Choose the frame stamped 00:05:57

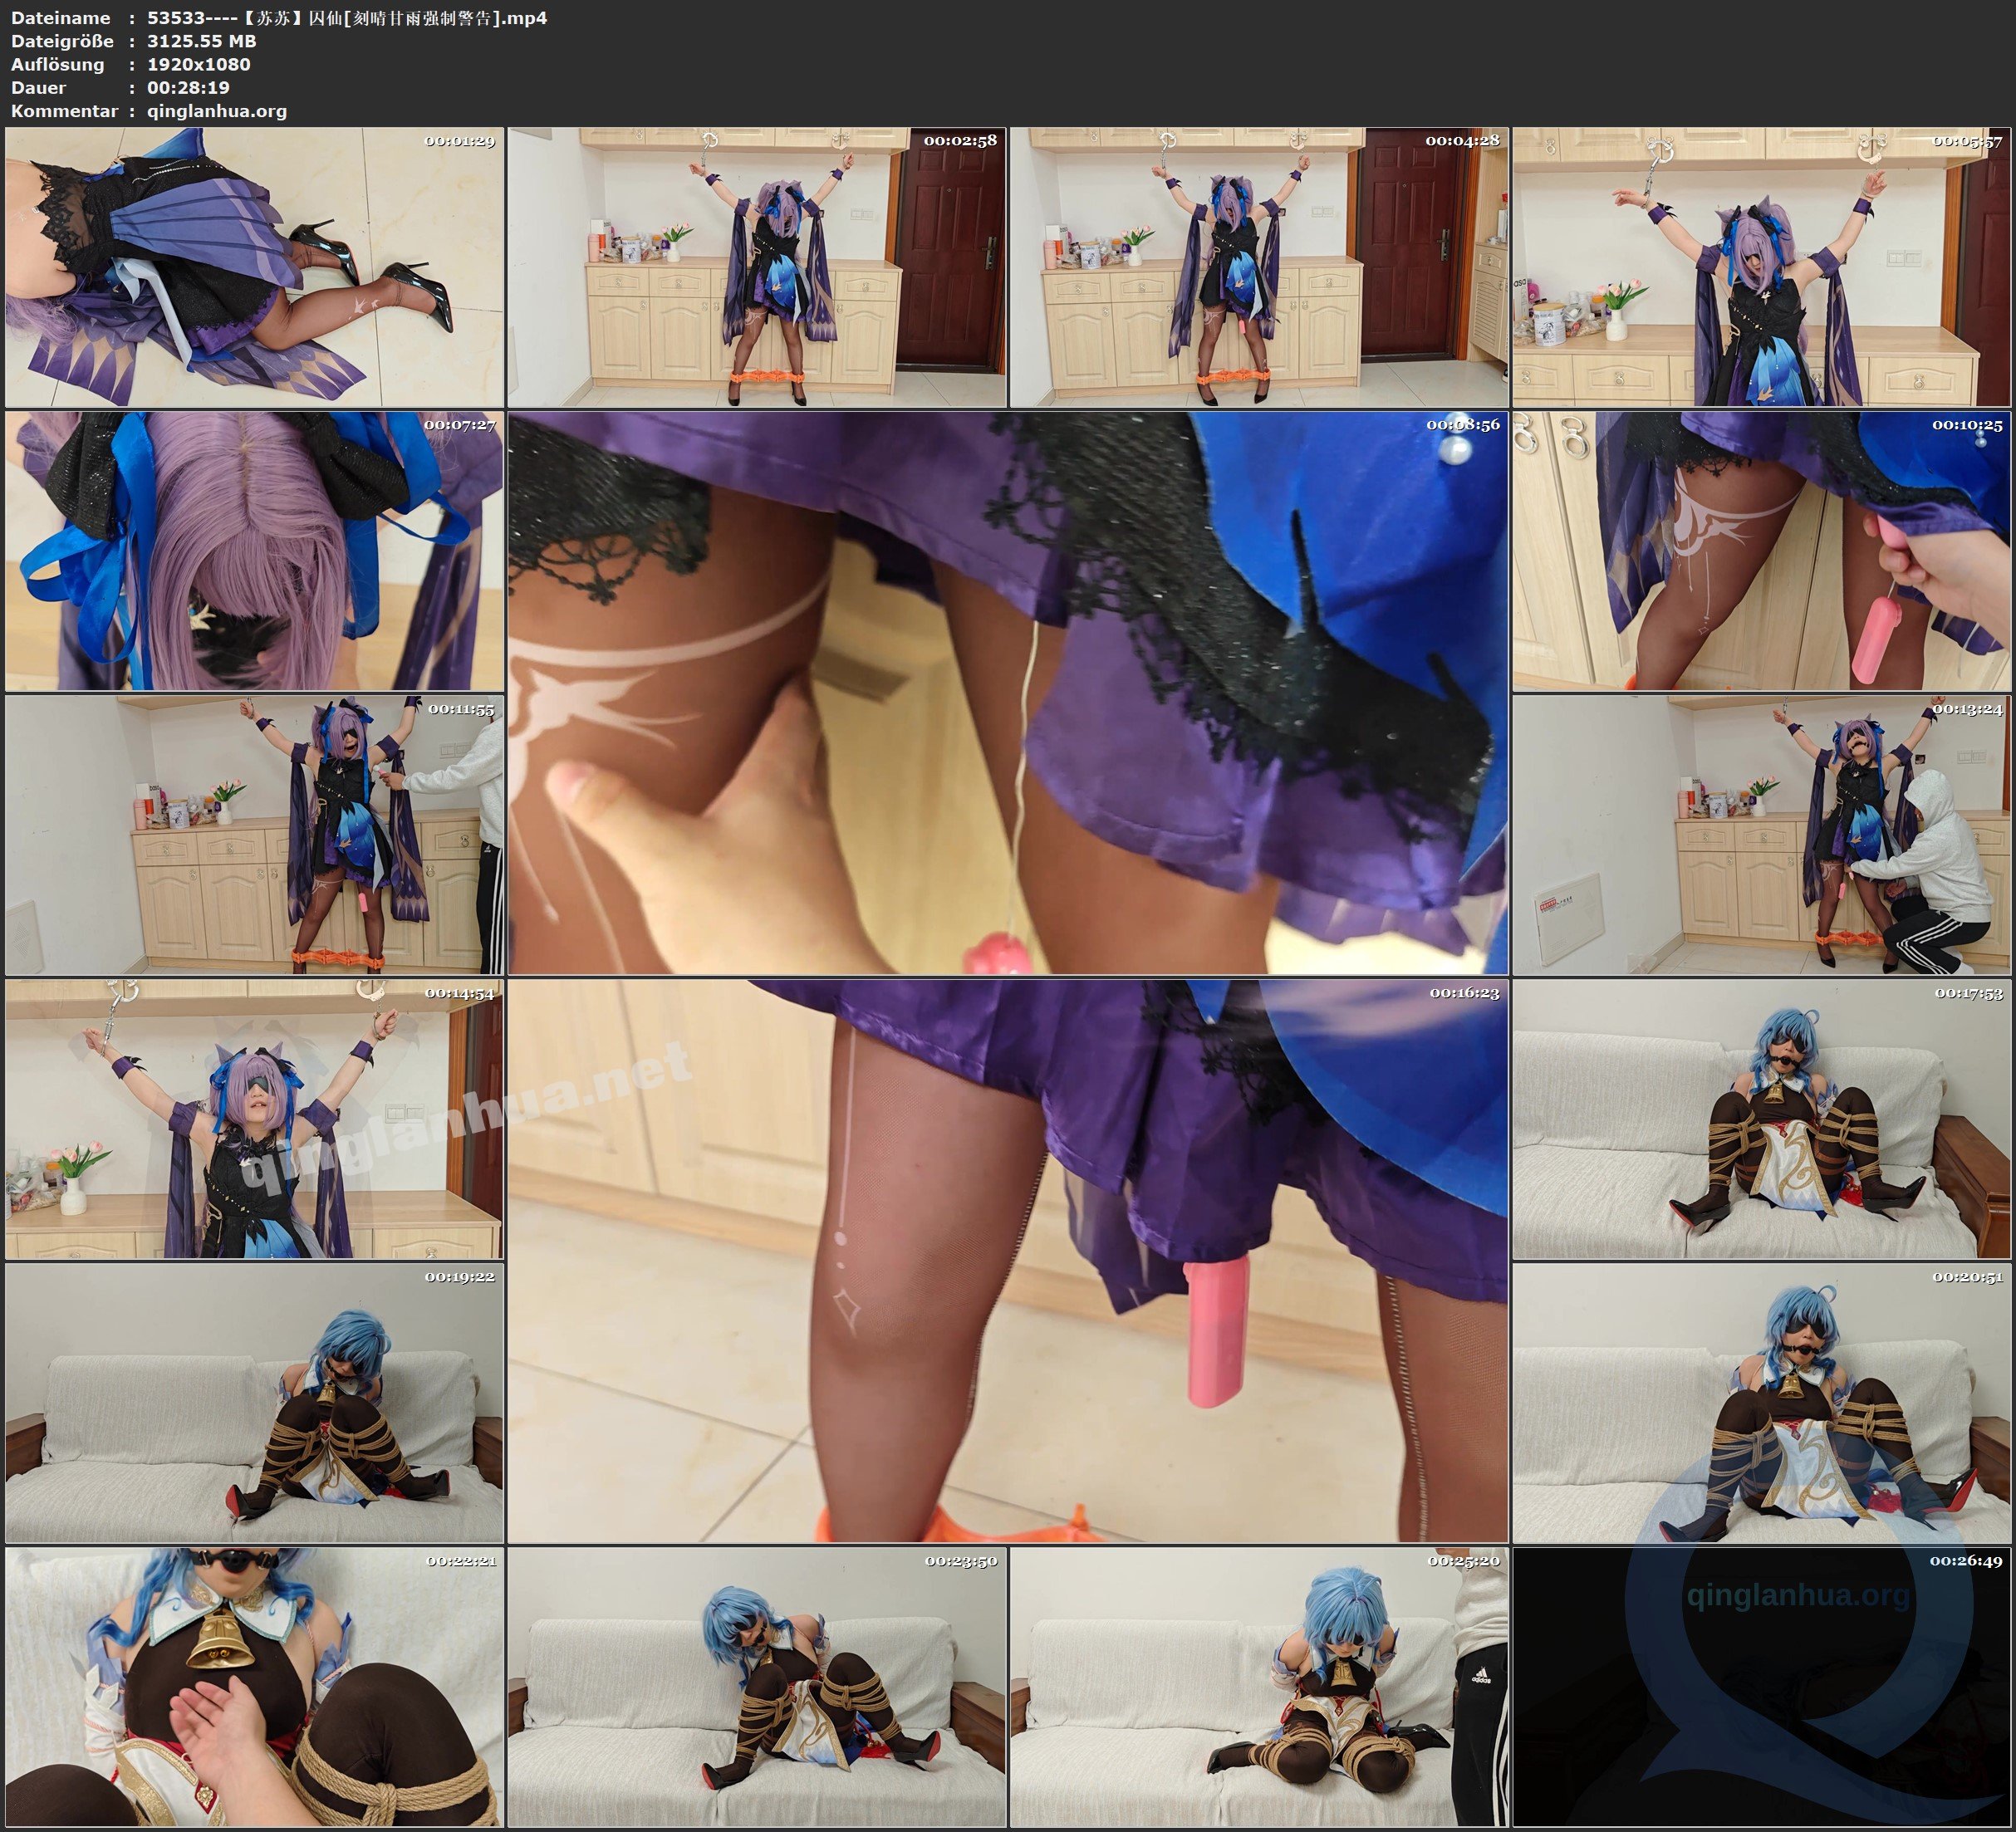1761,267
